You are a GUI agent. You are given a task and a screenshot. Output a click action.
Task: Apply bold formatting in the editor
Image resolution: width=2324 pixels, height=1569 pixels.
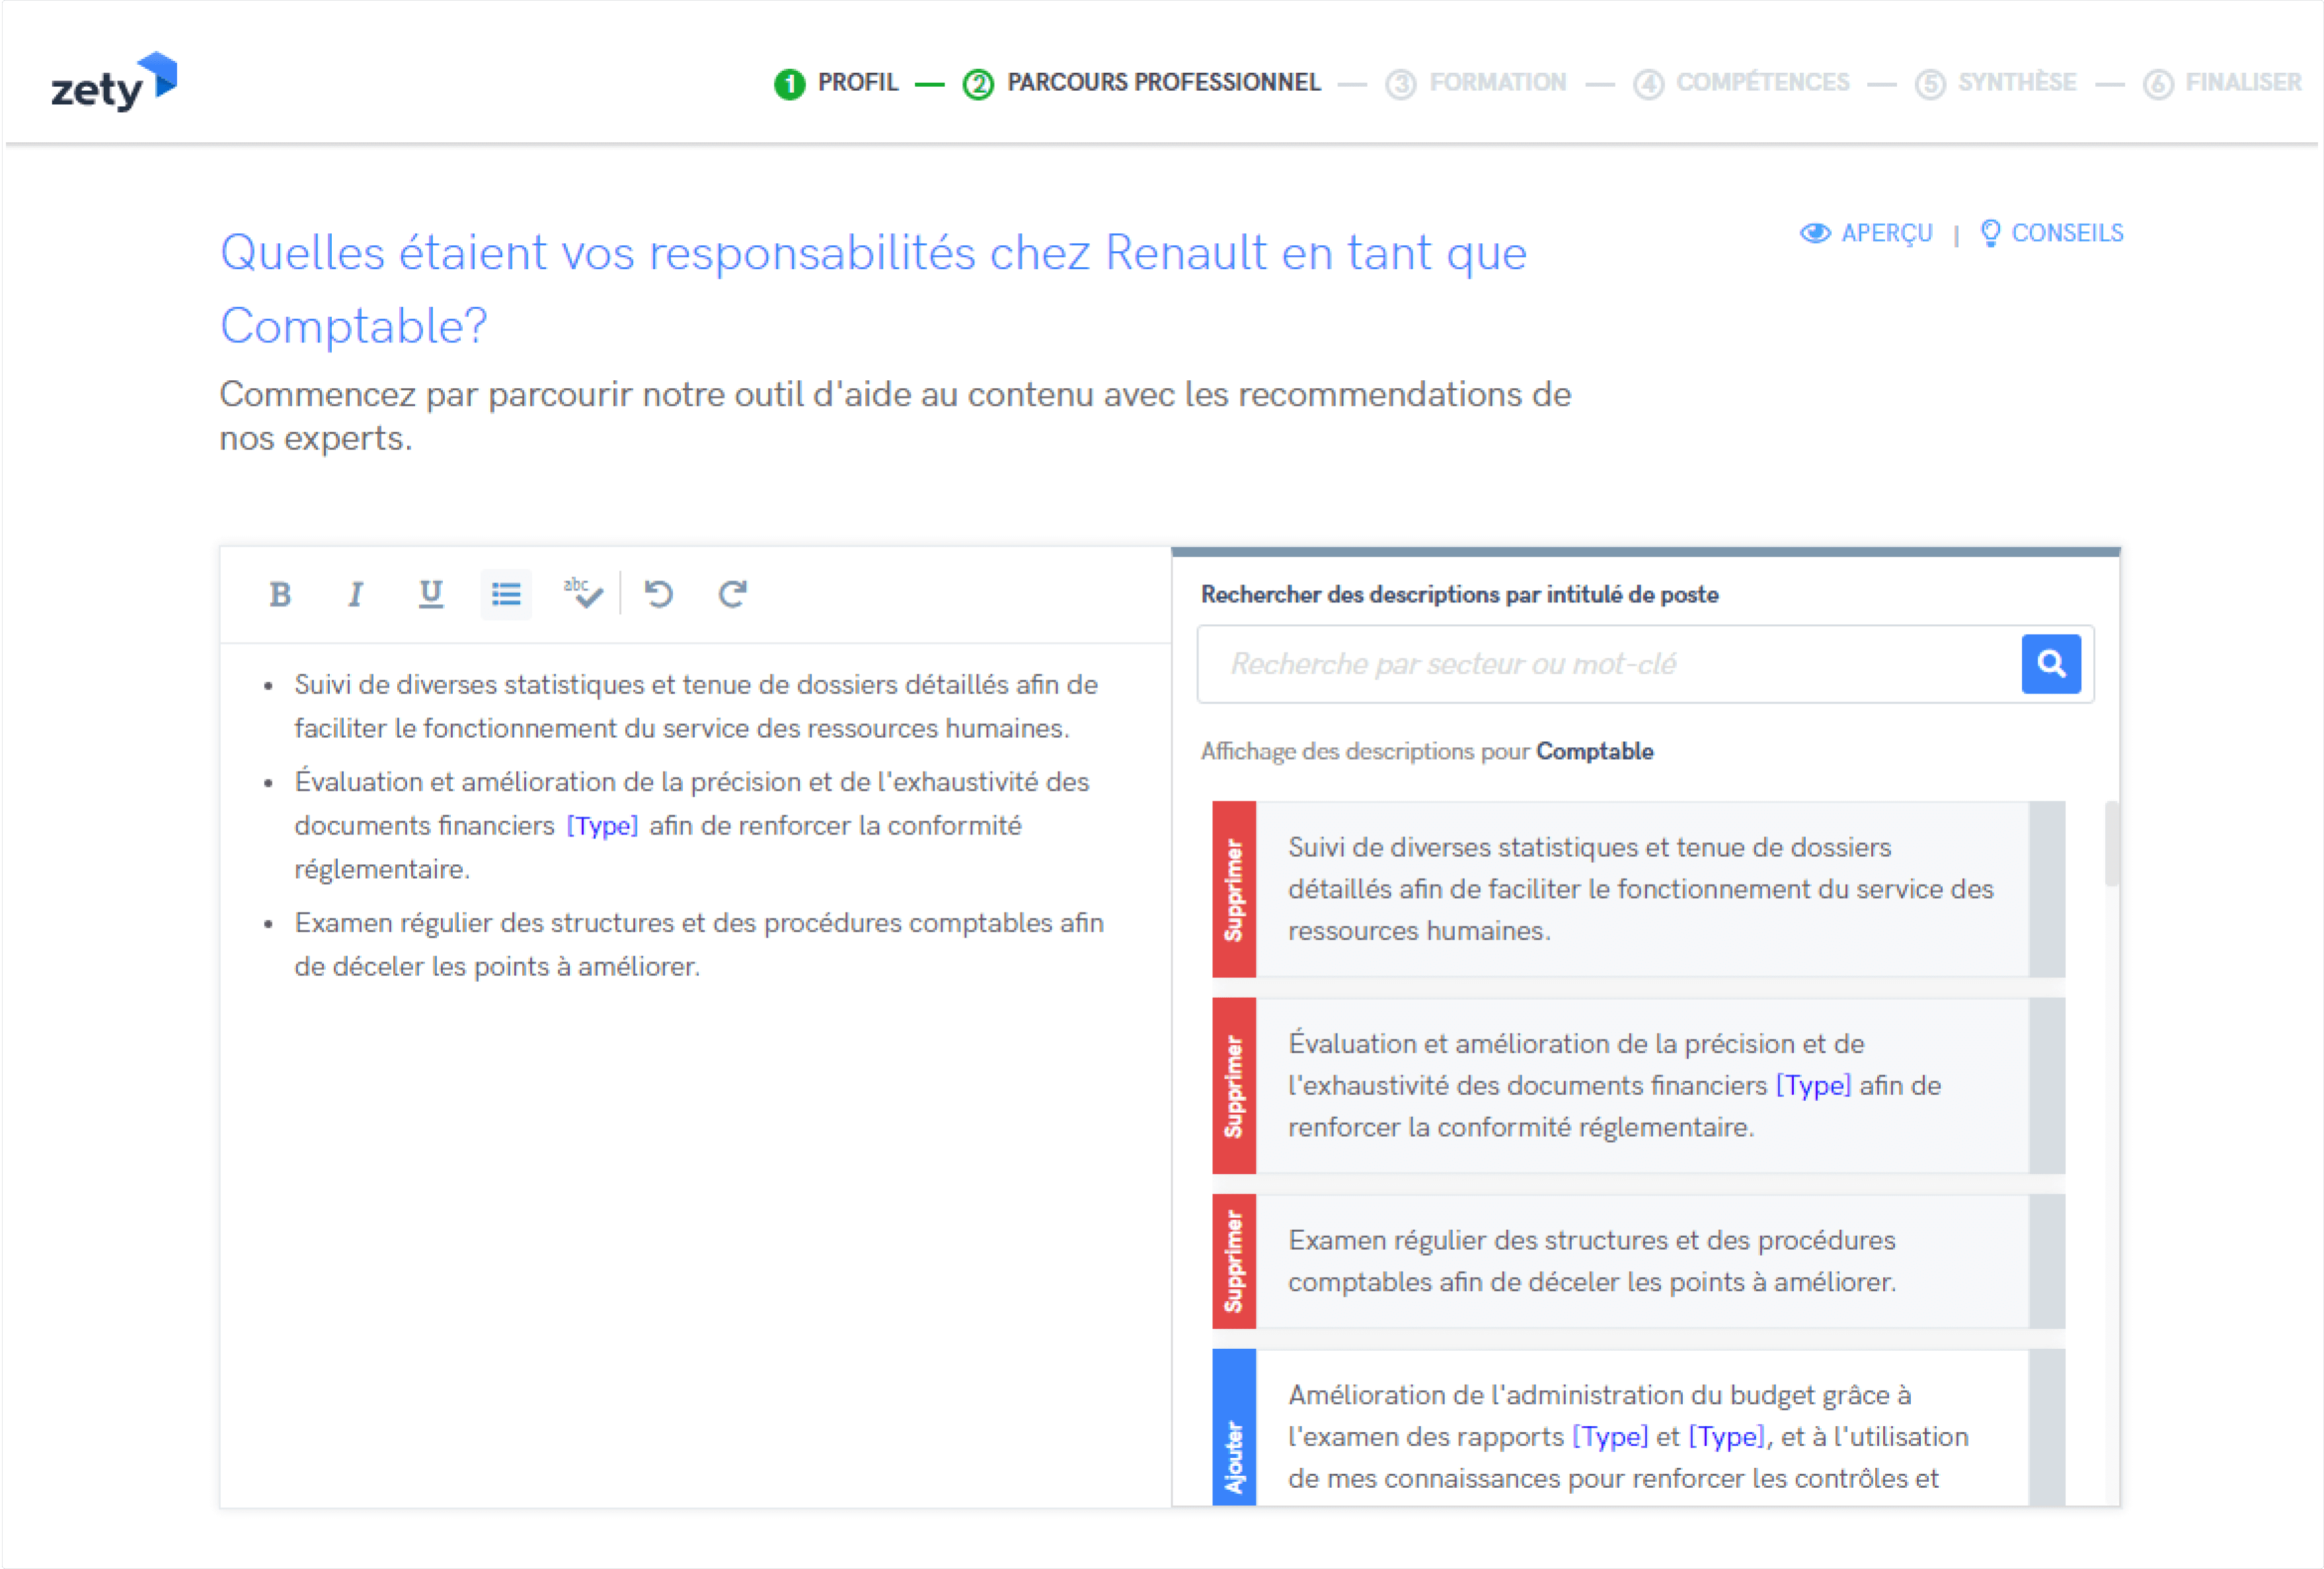[x=280, y=594]
